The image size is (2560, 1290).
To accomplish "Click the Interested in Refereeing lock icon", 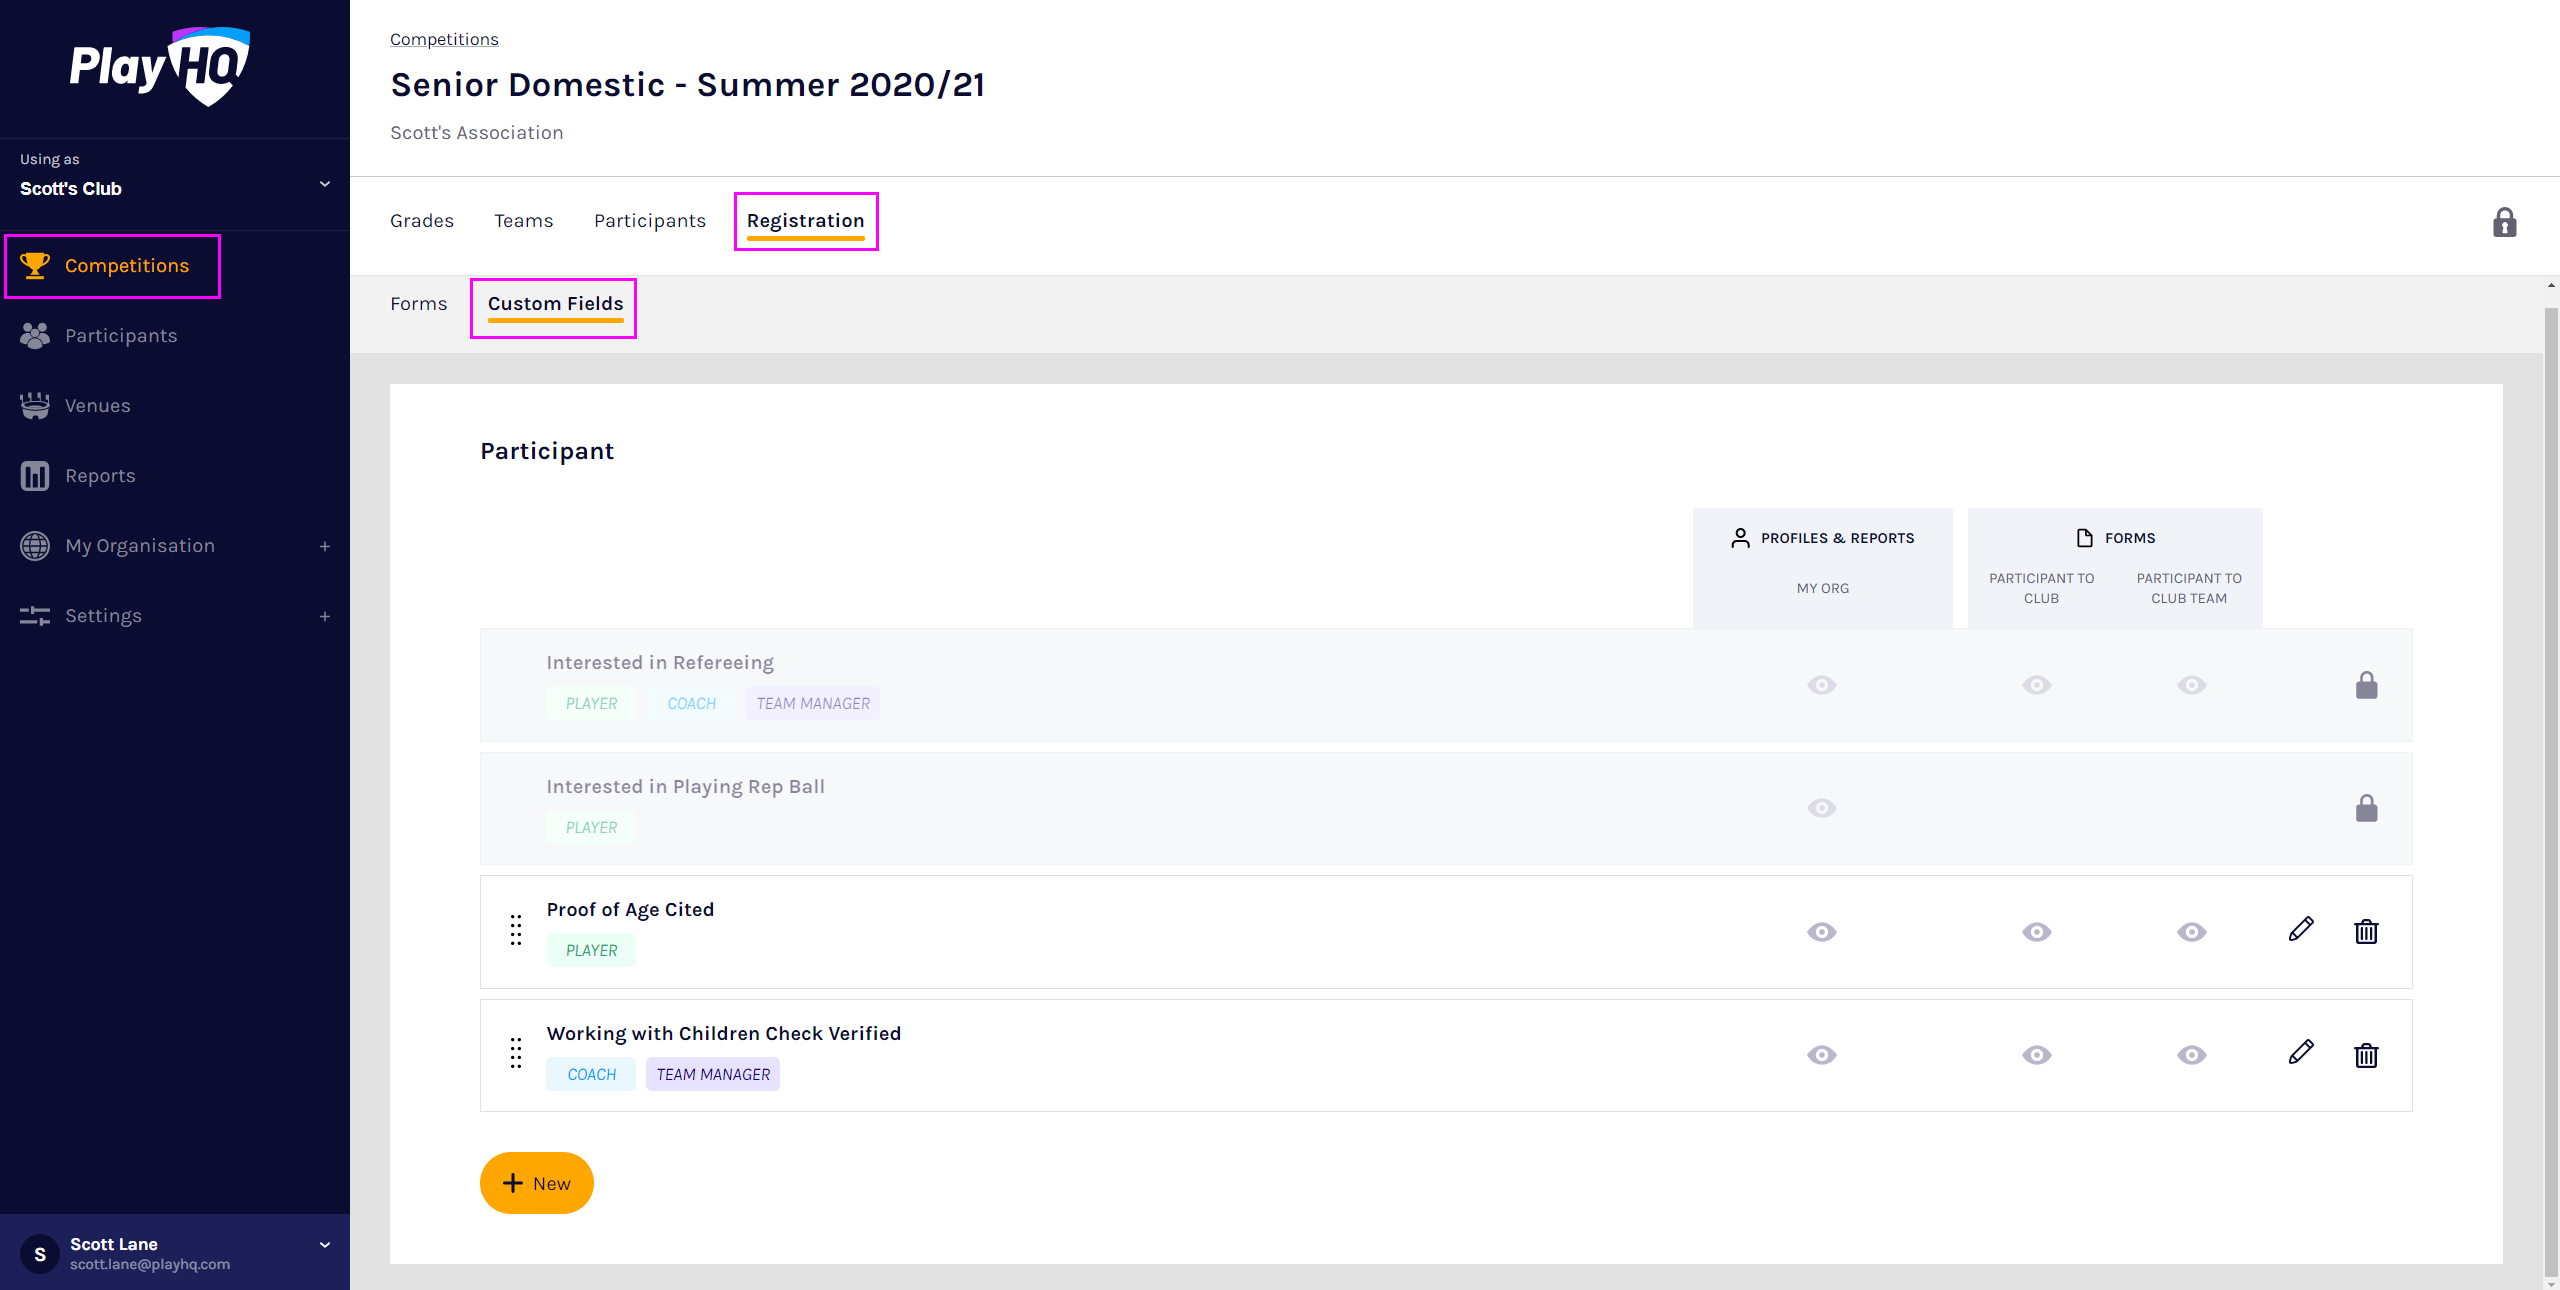I will (x=2366, y=685).
